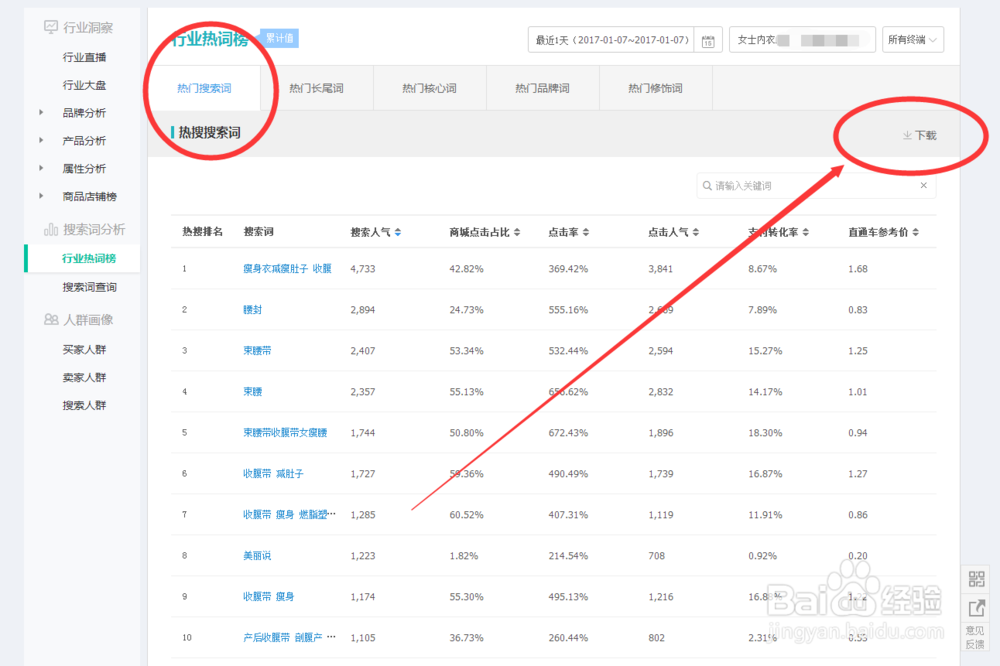The width and height of the screenshot is (1000, 666).
Task: Clear the keyword search with X
Action: click(x=923, y=186)
